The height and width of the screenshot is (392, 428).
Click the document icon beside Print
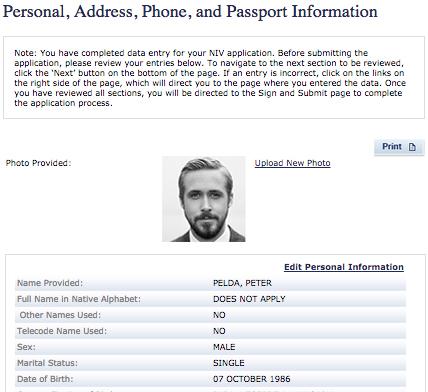[x=412, y=147]
